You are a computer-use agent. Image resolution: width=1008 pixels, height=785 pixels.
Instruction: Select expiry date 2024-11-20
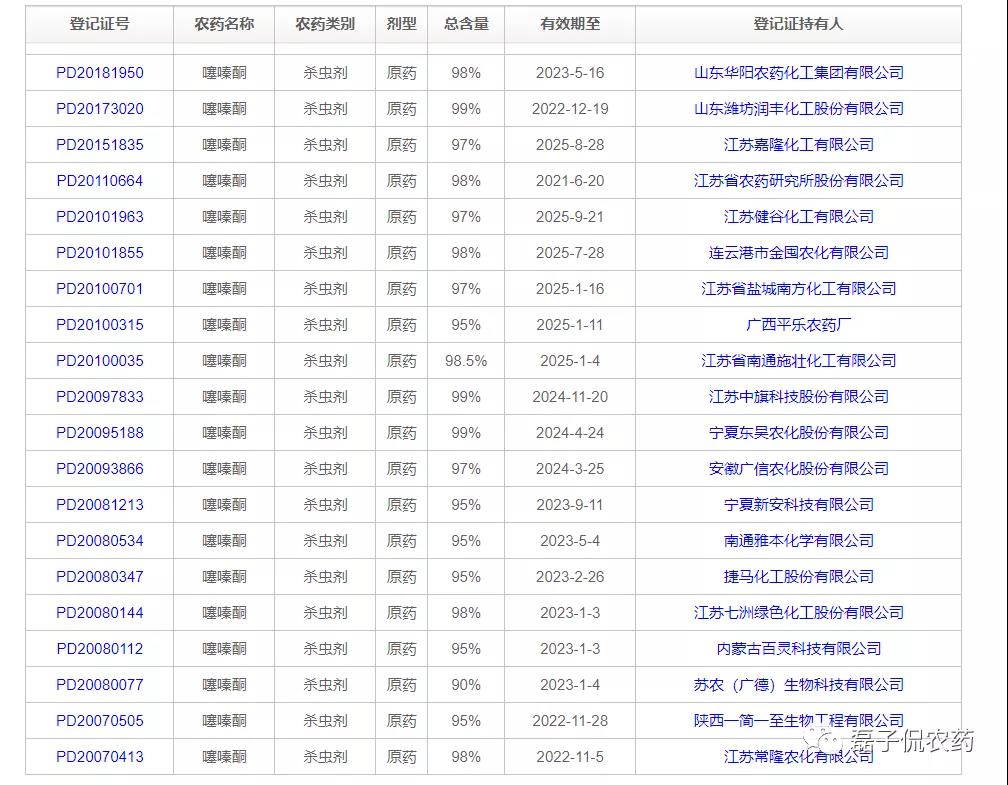click(570, 397)
